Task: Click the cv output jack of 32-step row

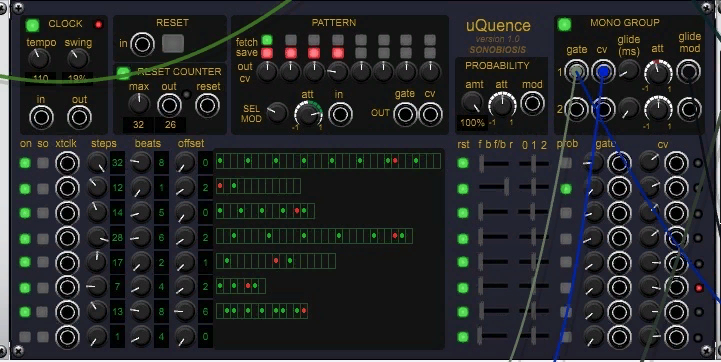Action: tap(676, 163)
